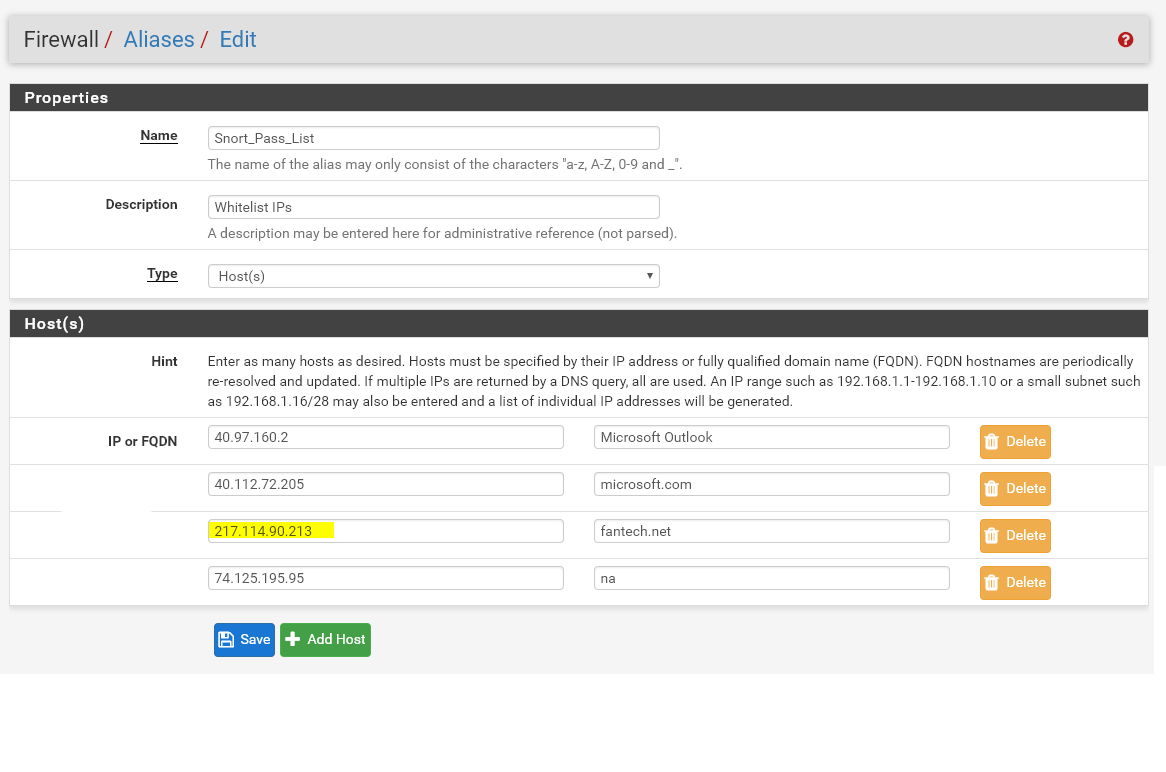Delete the fantech.net host entry
The width and height of the screenshot is (1166, 772).
click(1014, 535)
